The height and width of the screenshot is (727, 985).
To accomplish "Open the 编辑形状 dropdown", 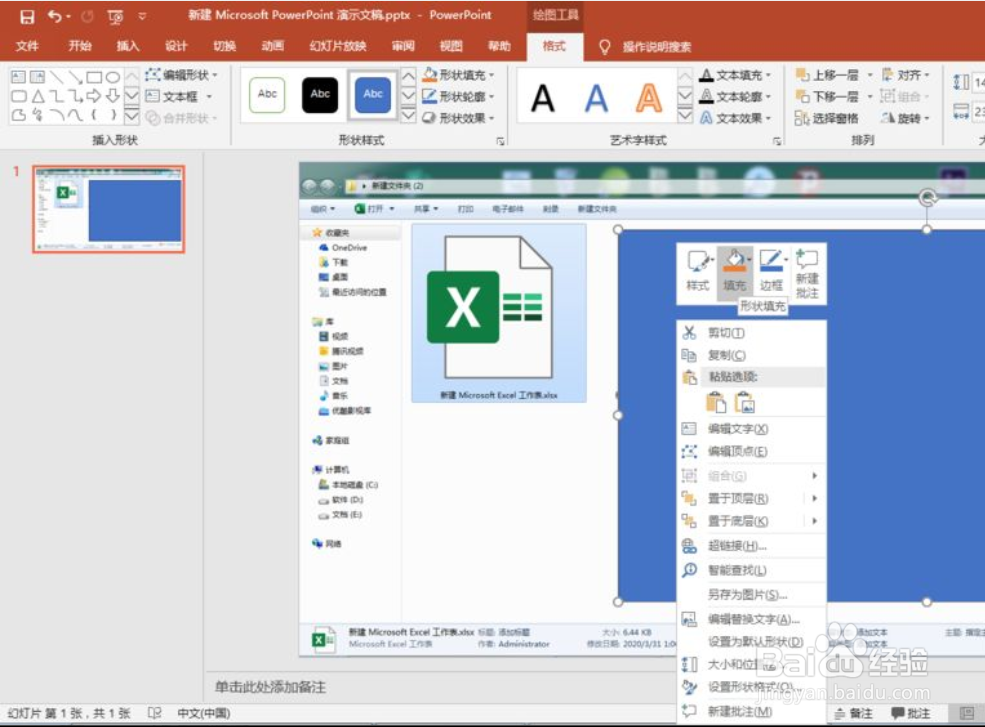I will (x=182, y=75).
